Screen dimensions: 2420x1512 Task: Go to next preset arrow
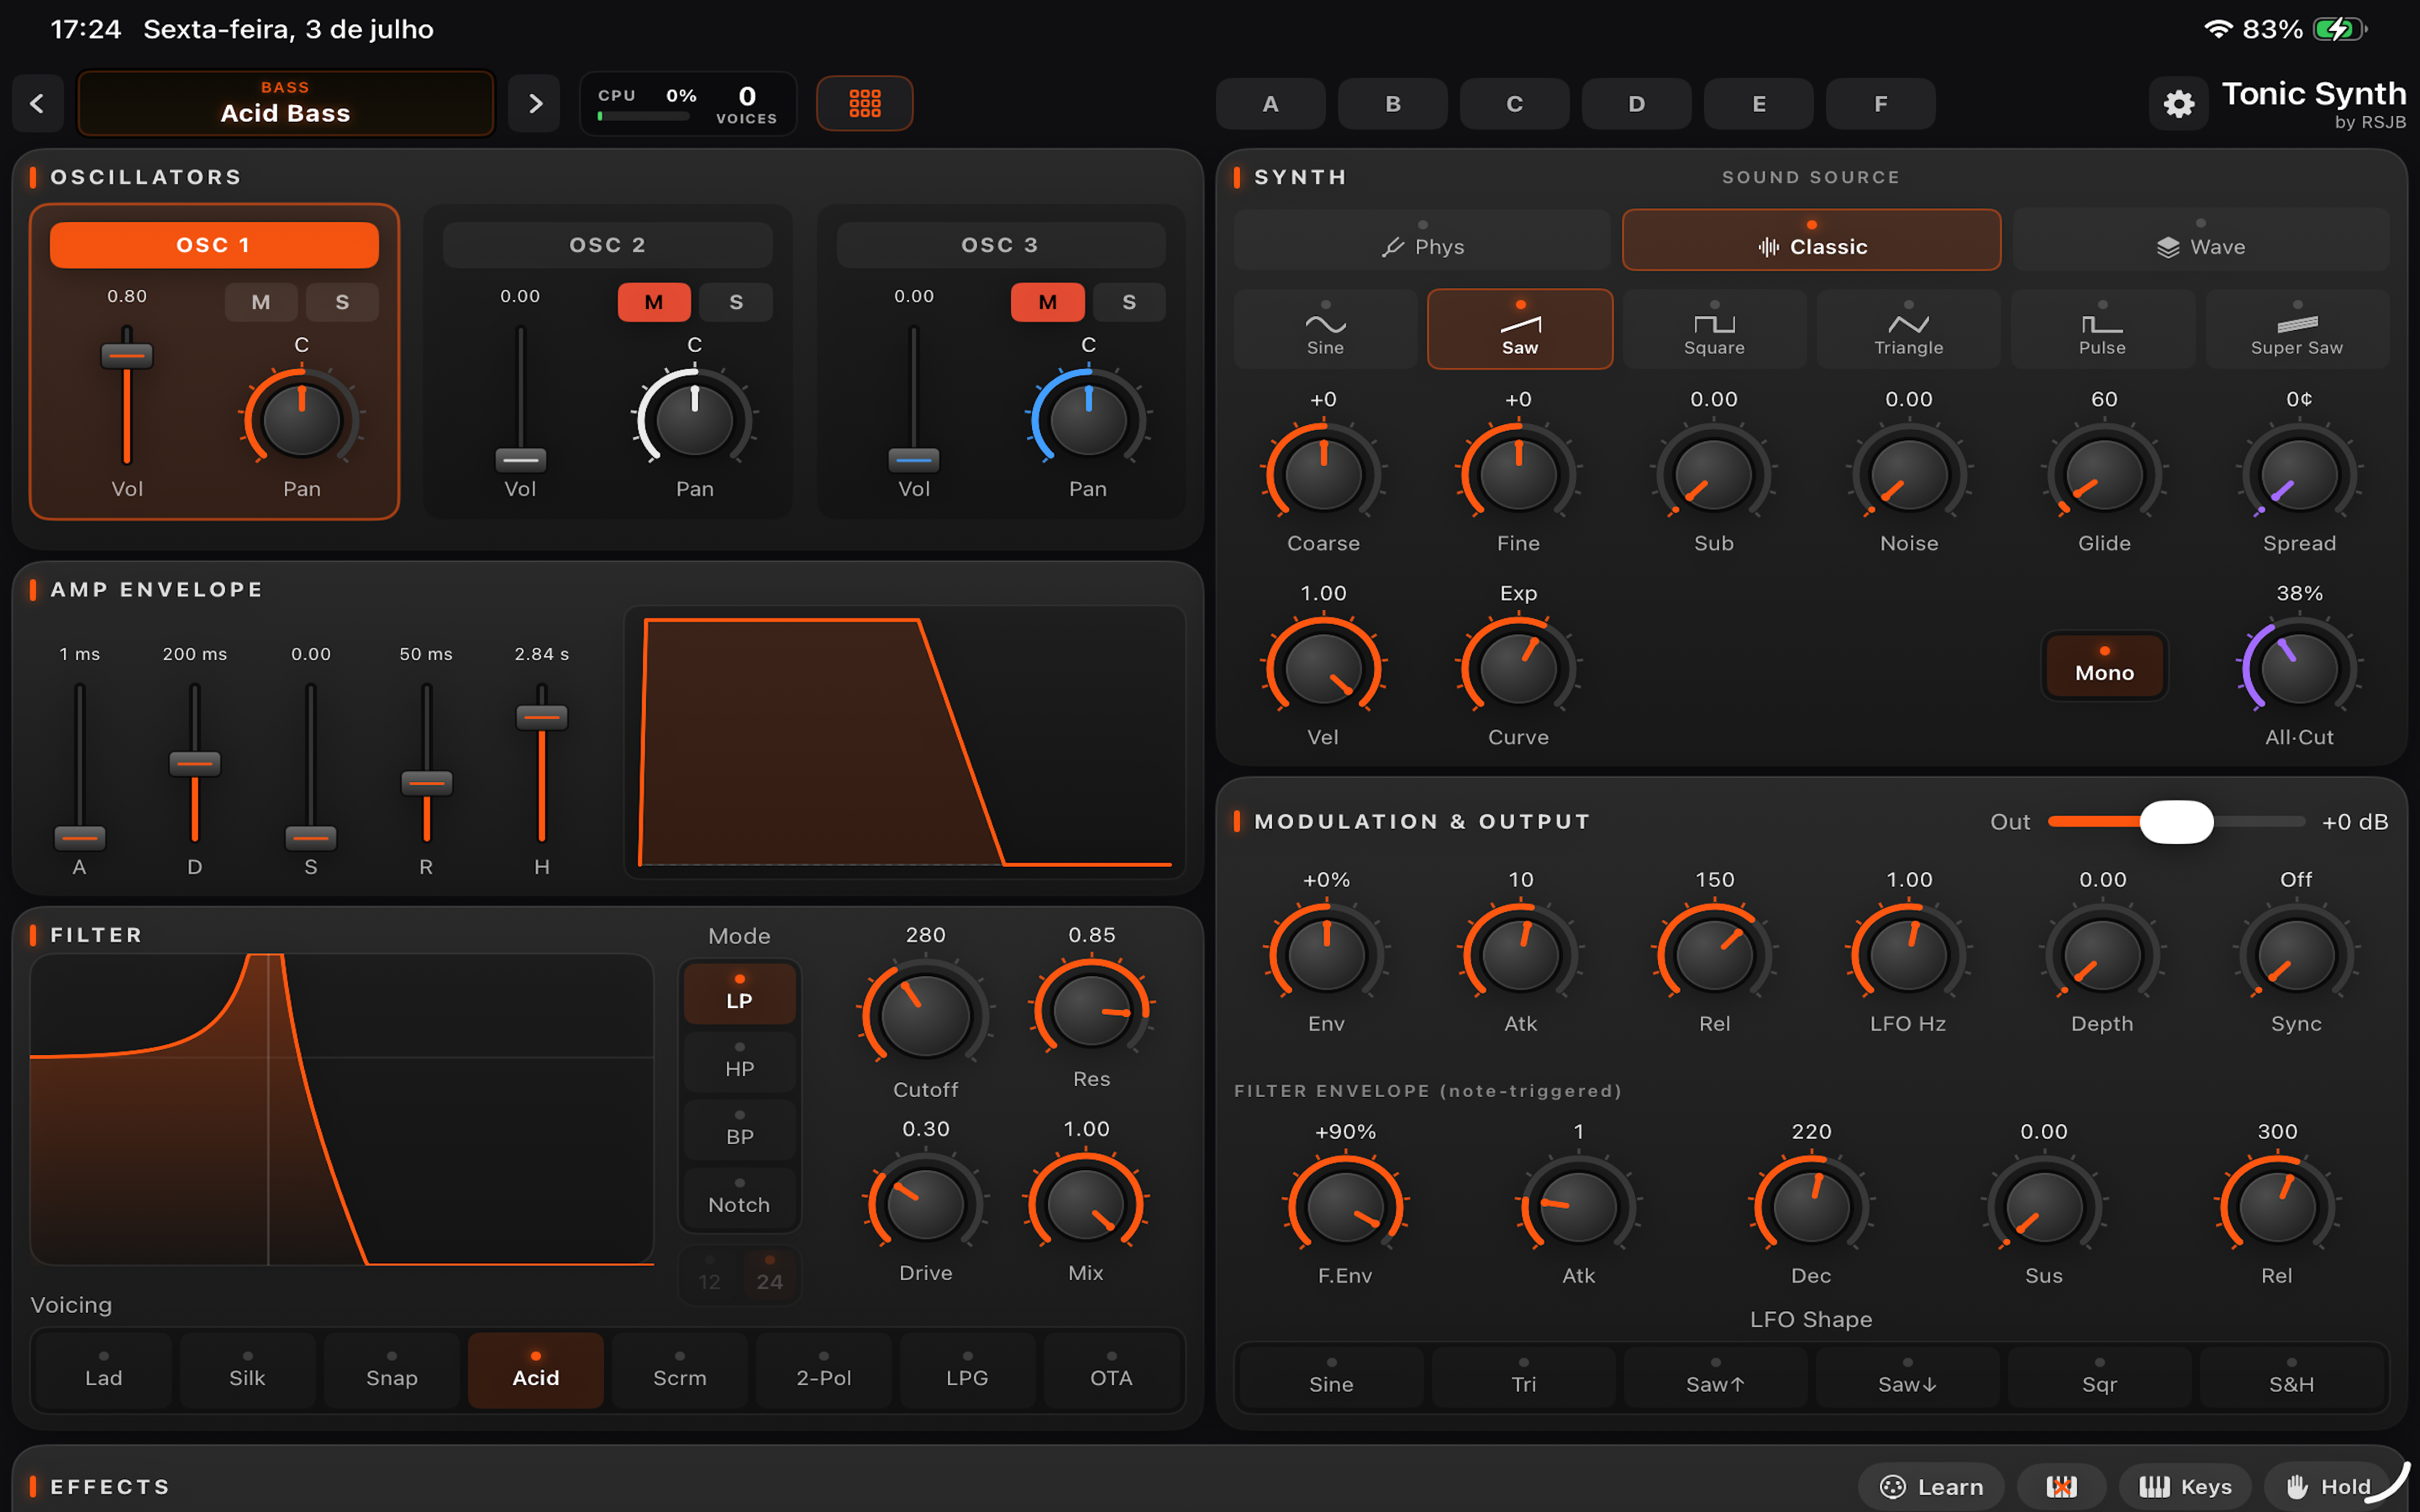coord(535,103)
